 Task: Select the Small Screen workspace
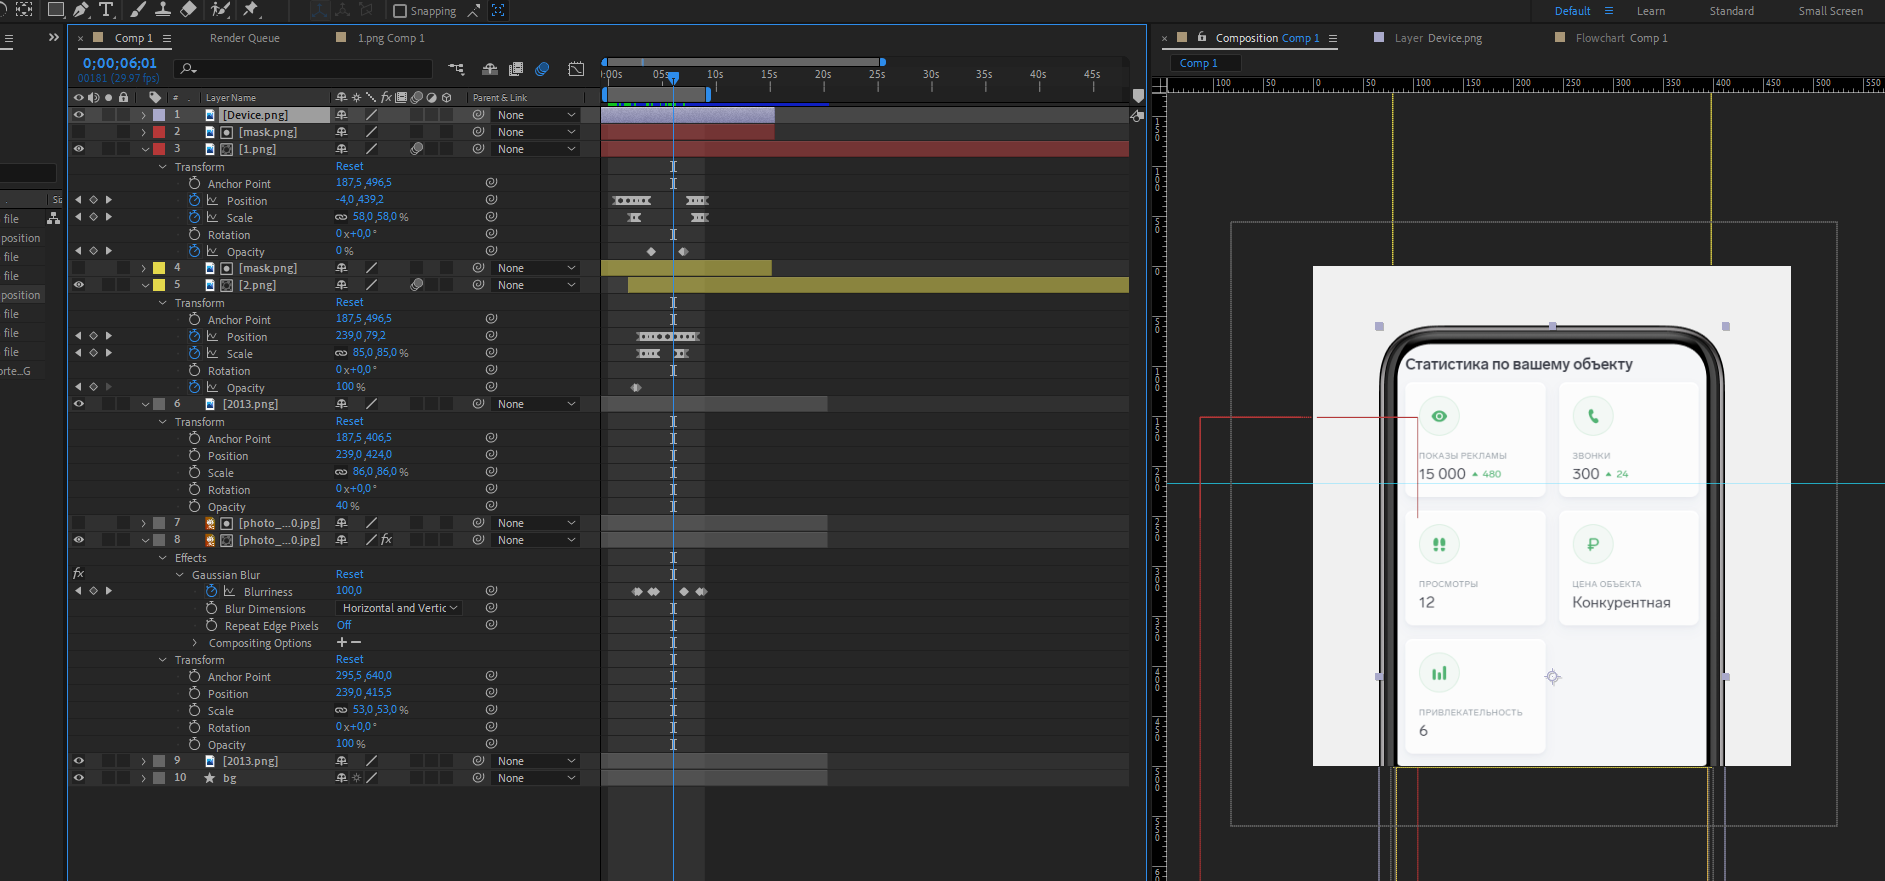1831,11
